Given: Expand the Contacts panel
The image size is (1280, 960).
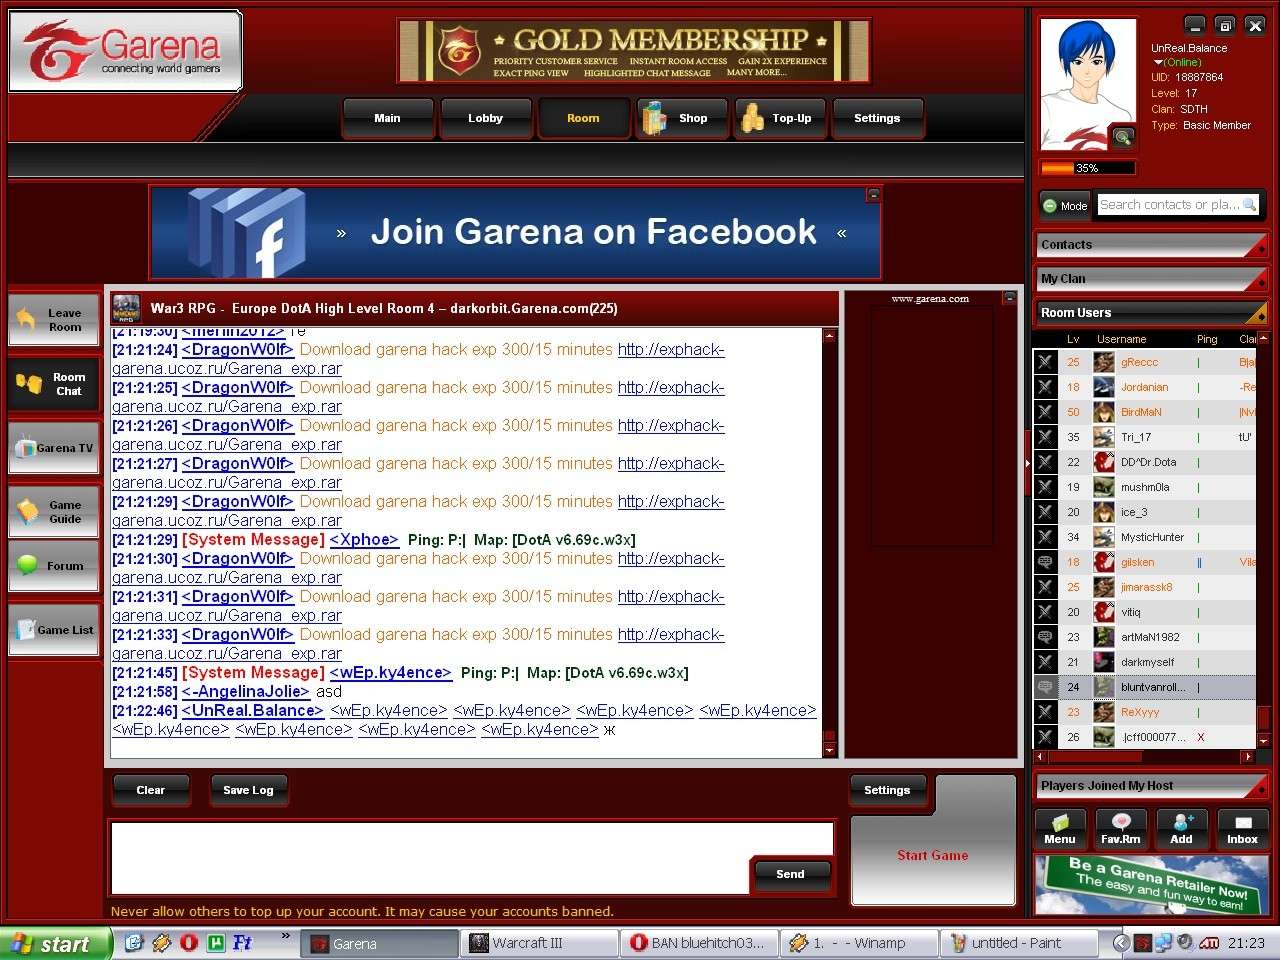Looking at the screenshot, I should (1151, 244).
